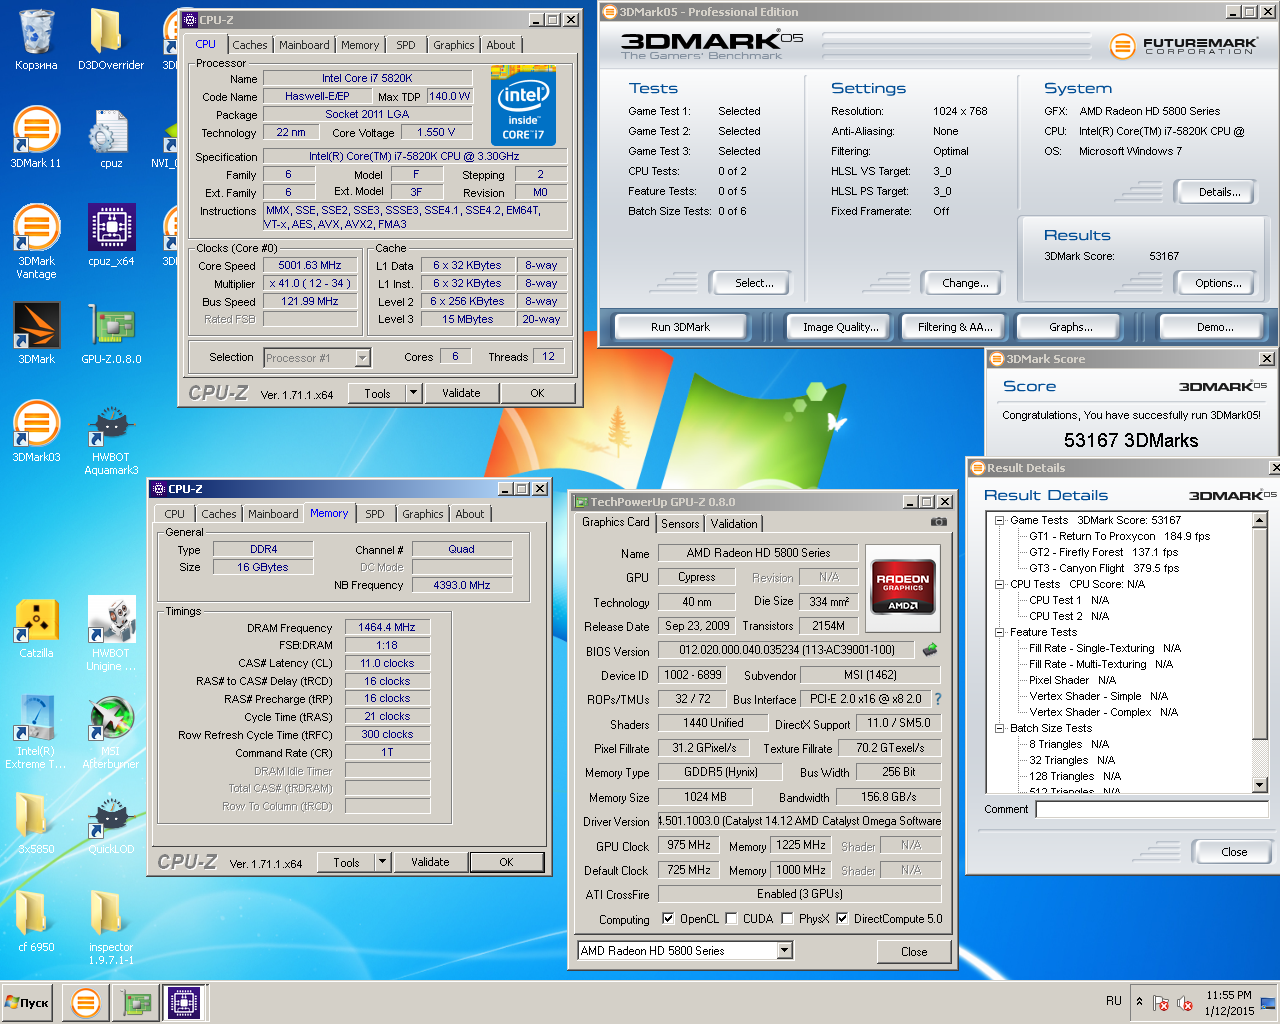Image resolution: width=1280 pixels, height=1024 pixels.
Task: Launch the HWBOT Unigine desktop shortcut
Action: [110, 633]
